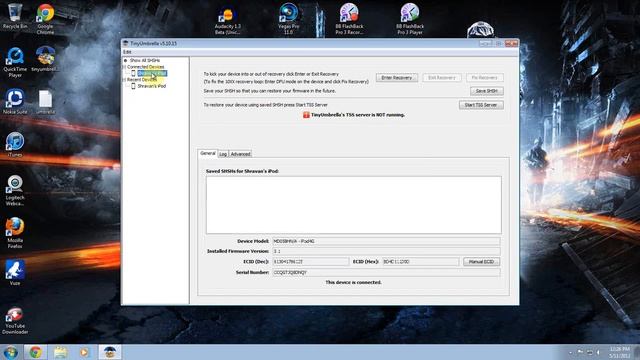Switch to the Log tab
Viewport: 640px width, 360px height.
[x=223, y=154]
